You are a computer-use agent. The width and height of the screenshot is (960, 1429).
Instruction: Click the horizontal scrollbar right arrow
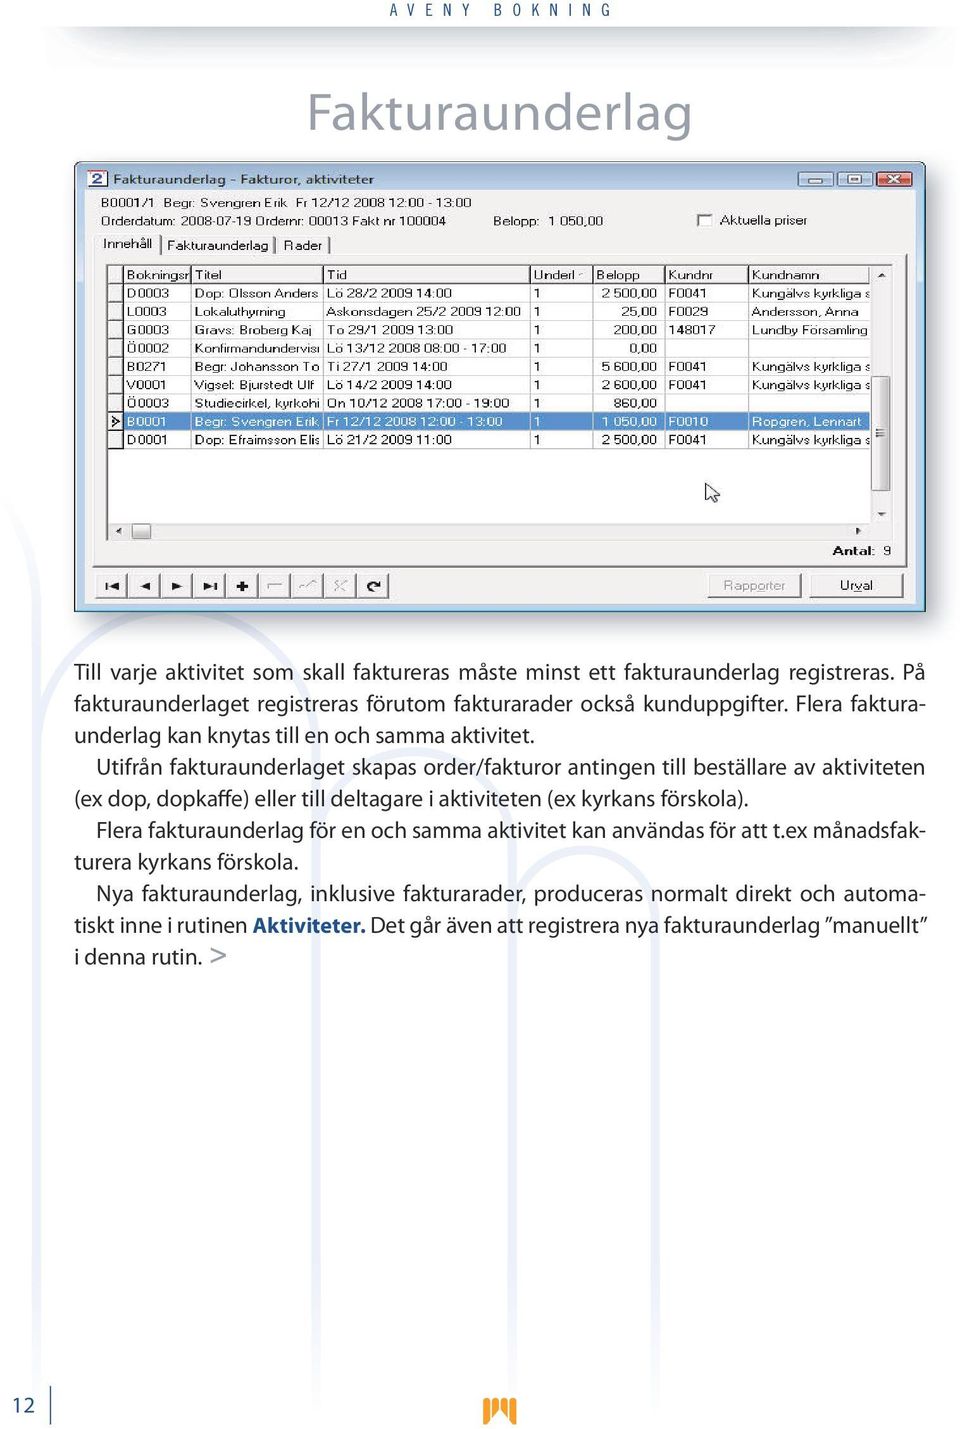858,531
